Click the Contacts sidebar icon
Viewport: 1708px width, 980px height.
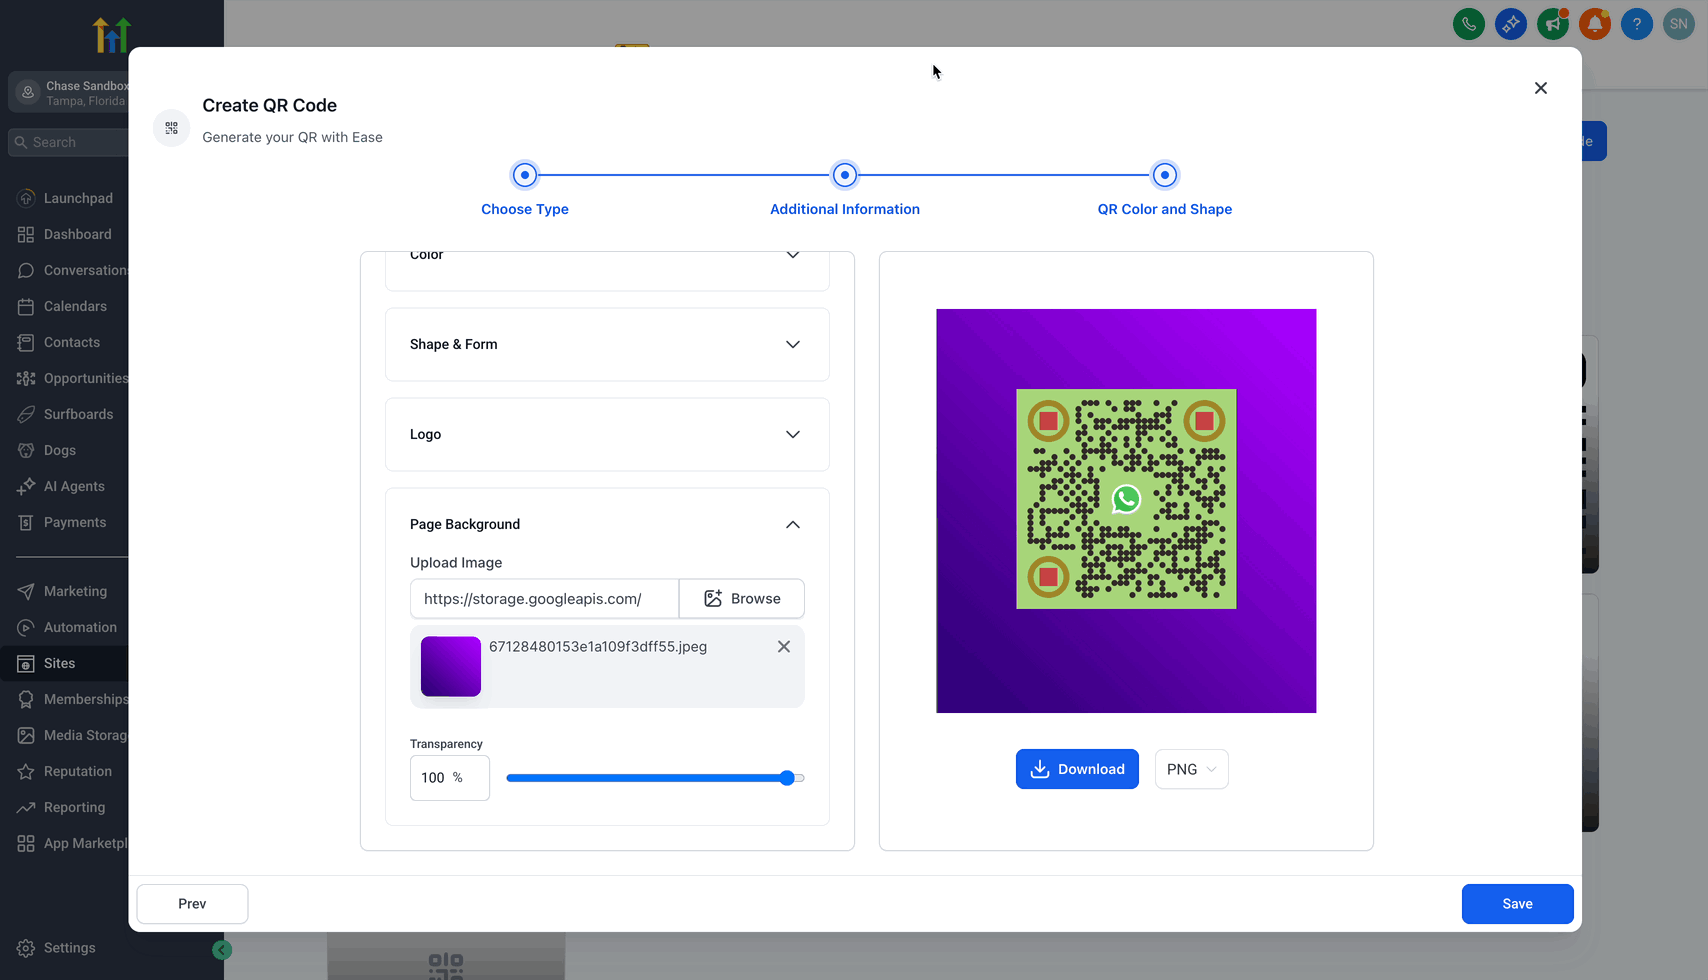(x=26, y=342)
